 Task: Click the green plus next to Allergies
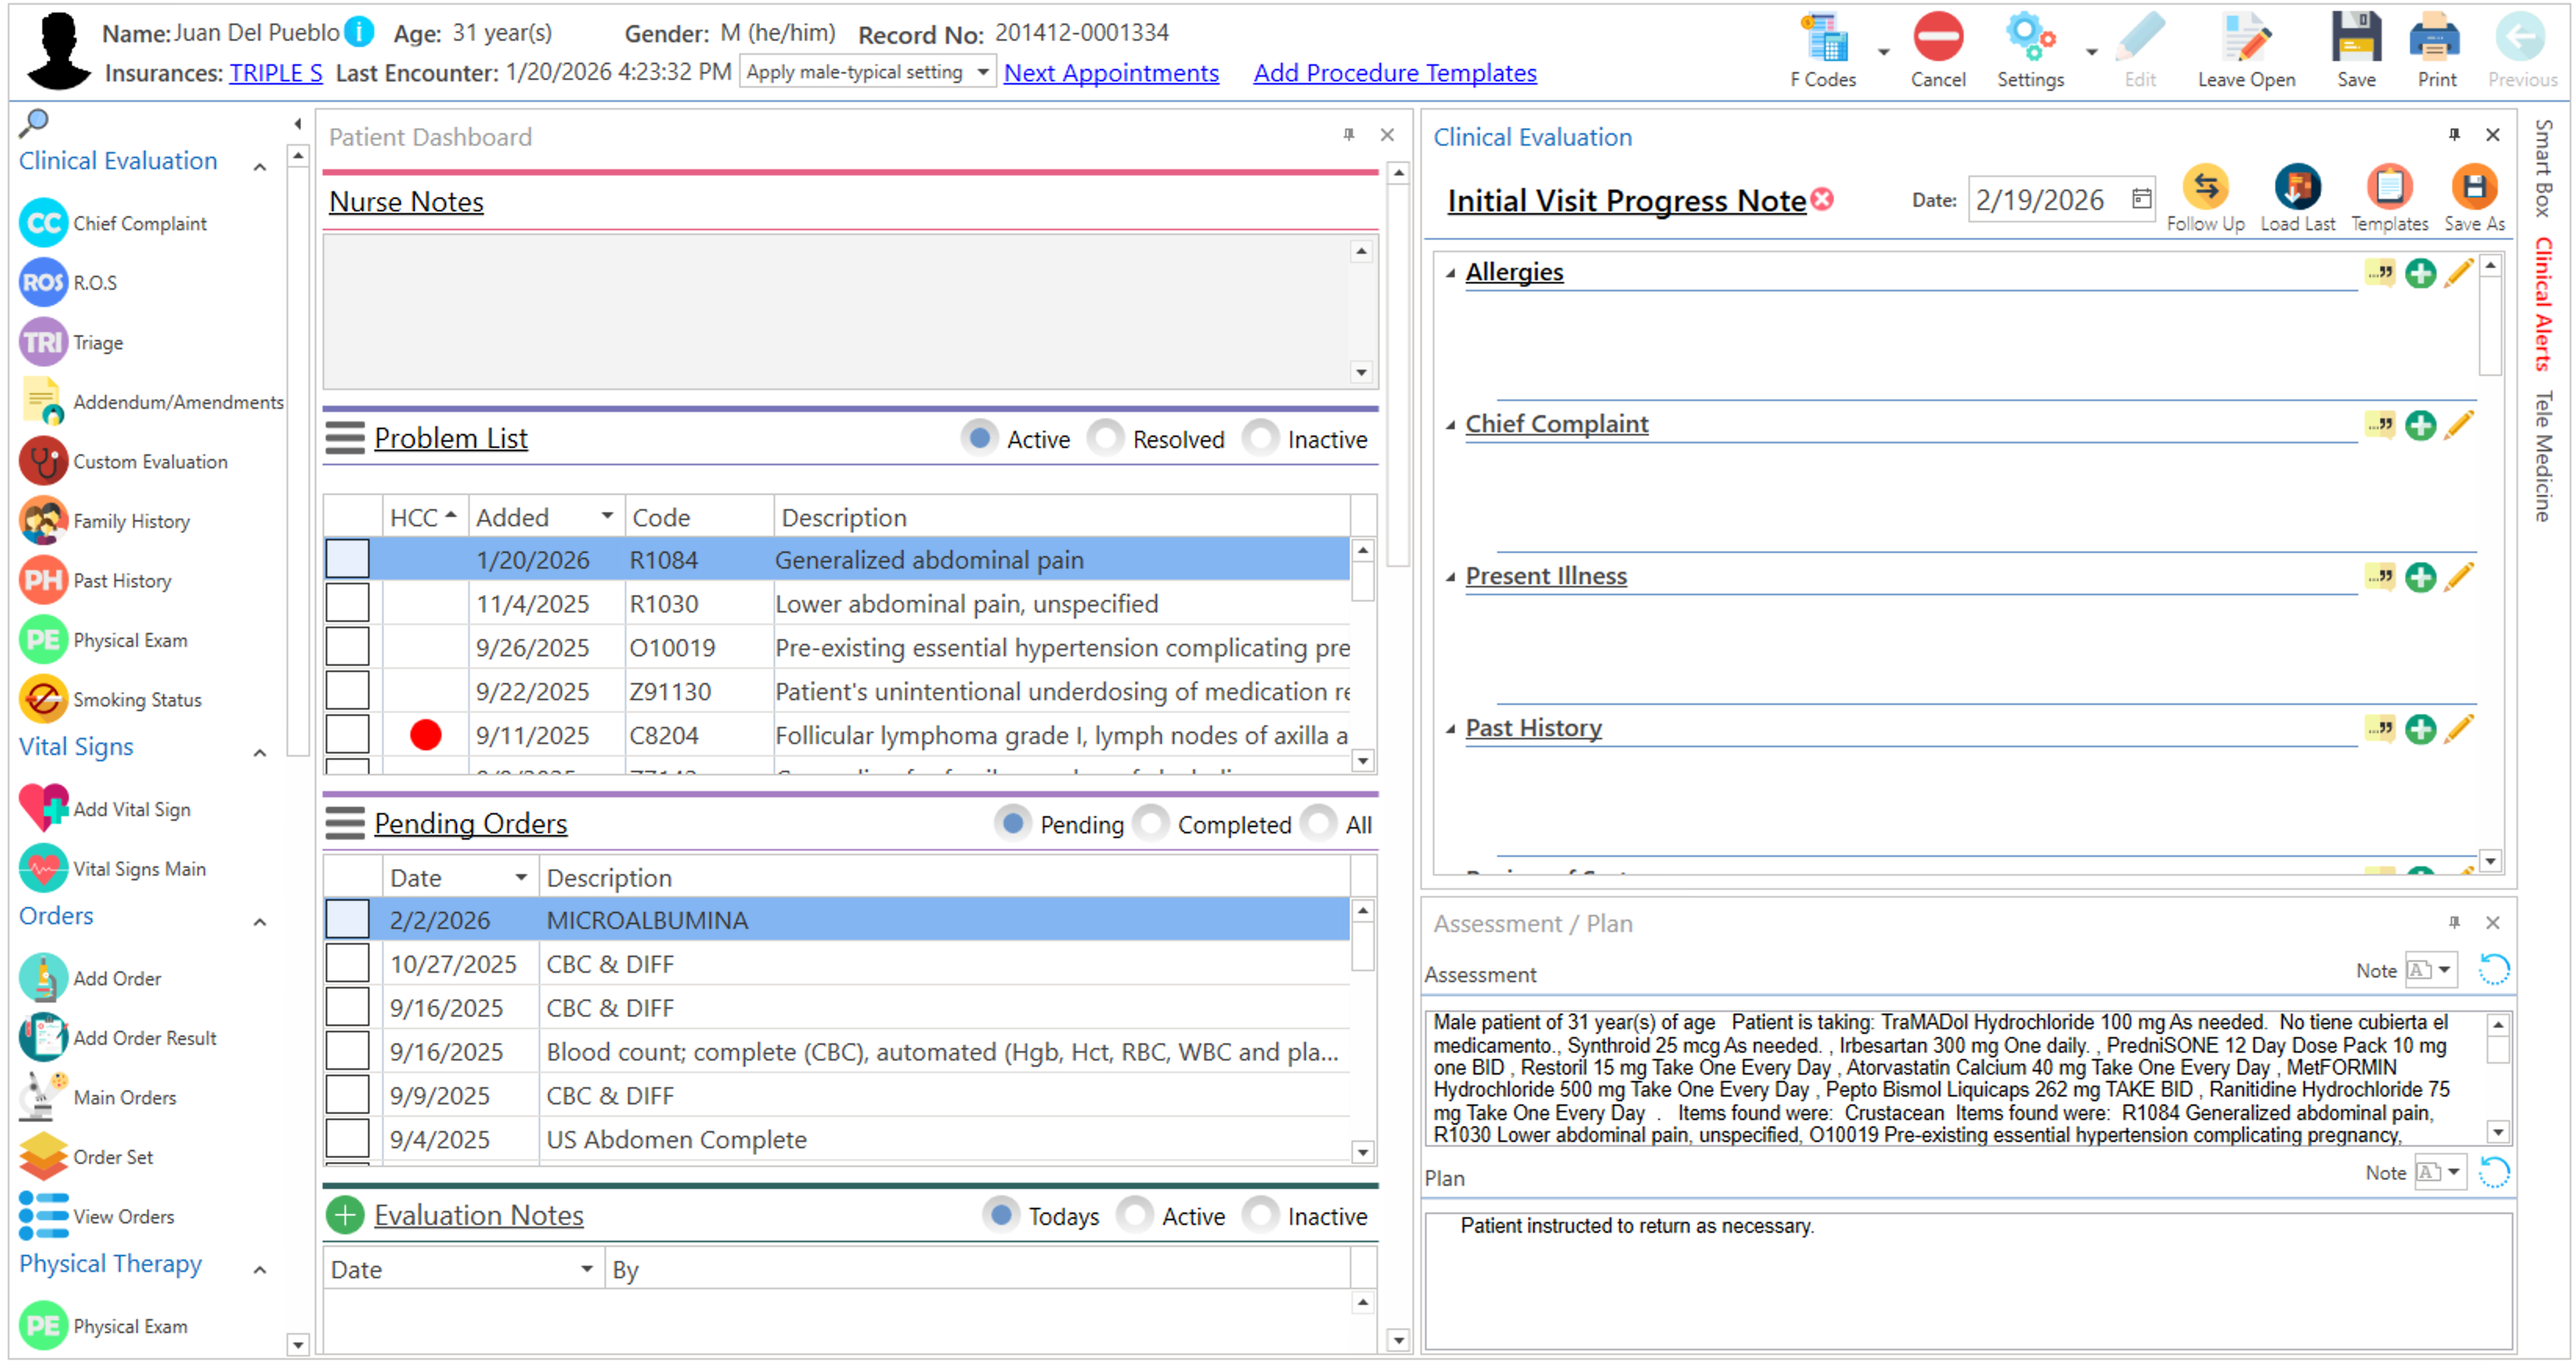click(2420, 273)
